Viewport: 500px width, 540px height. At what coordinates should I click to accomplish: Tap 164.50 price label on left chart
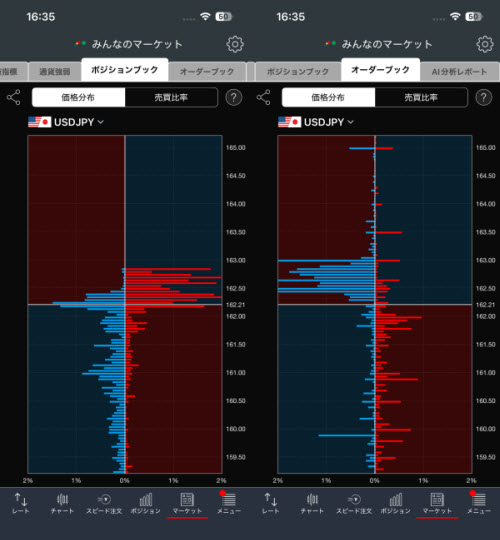coord(236,176)
